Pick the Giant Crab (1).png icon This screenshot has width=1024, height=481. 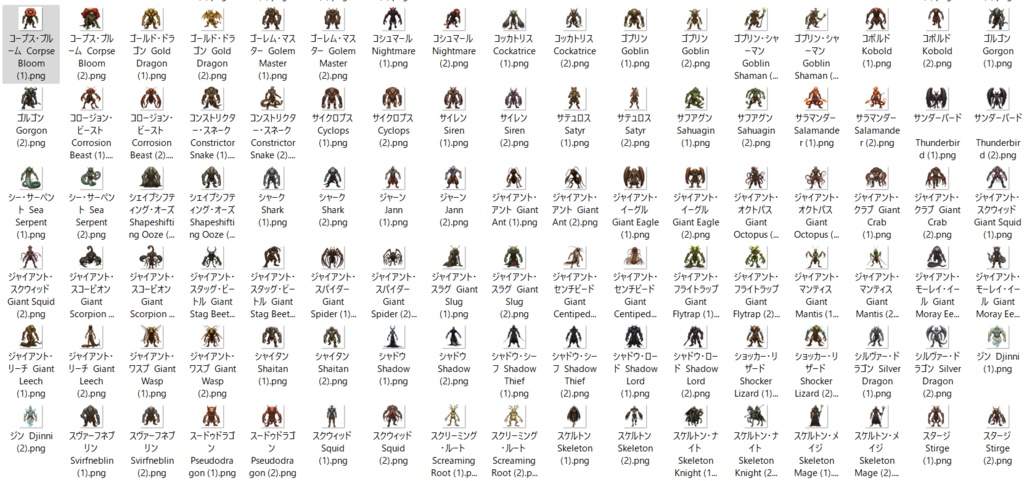[x=876, y=178]
